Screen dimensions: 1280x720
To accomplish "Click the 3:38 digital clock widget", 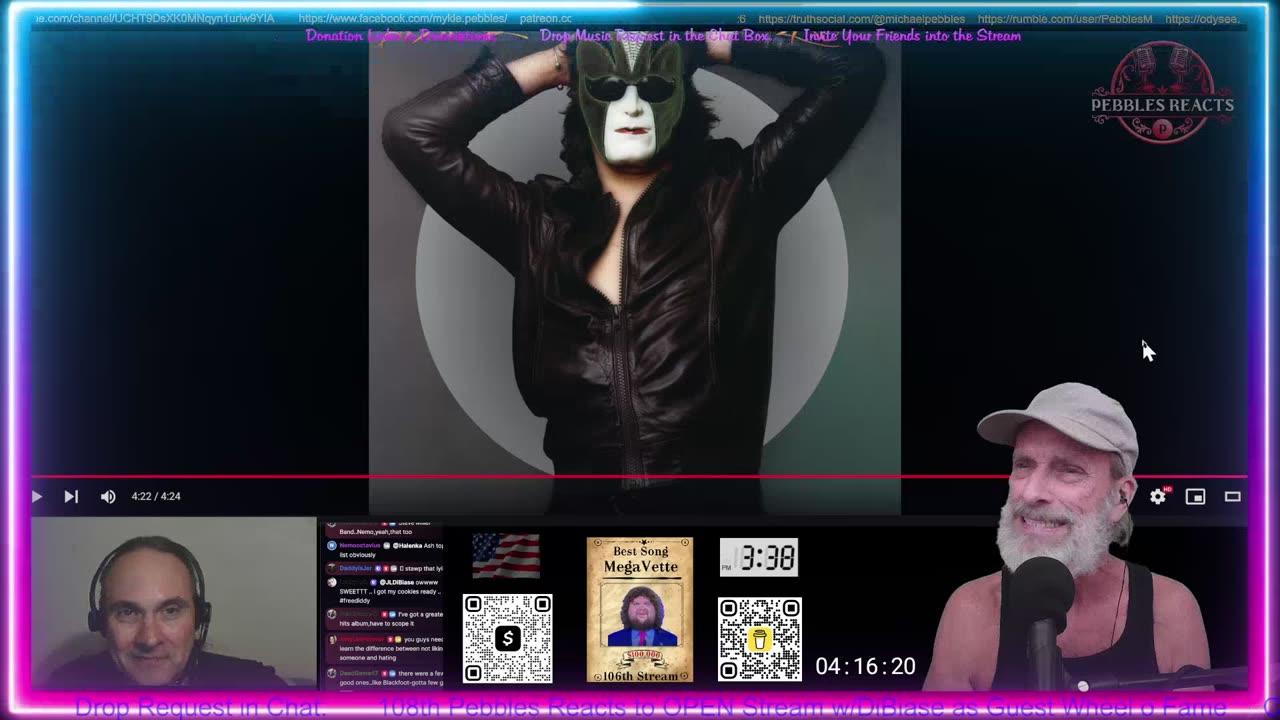I will coord(759,557).
